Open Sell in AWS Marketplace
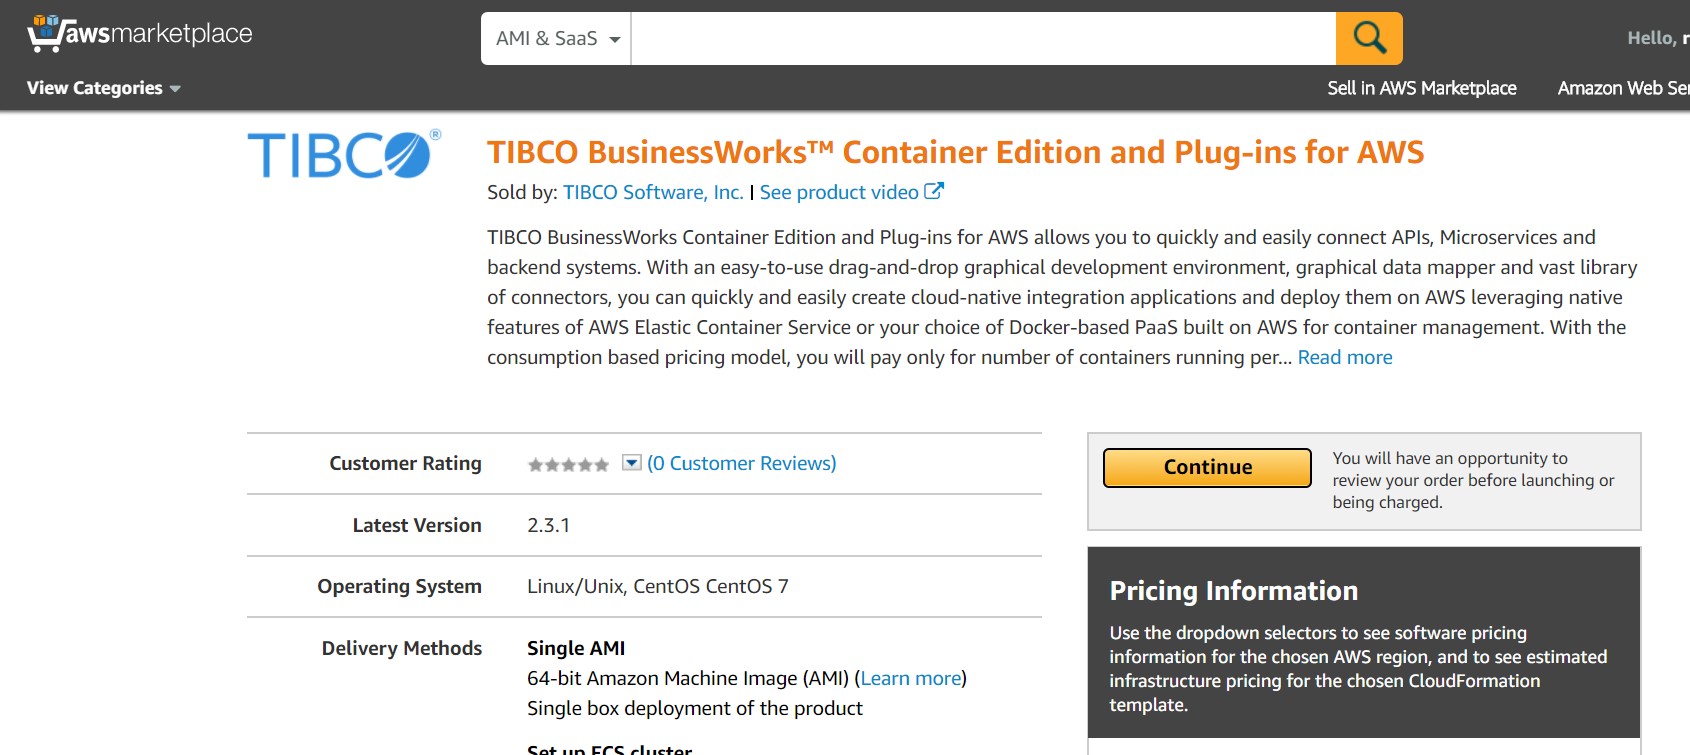The height and width of the screenshot is (755, 1690). [x=1421, y=88]
